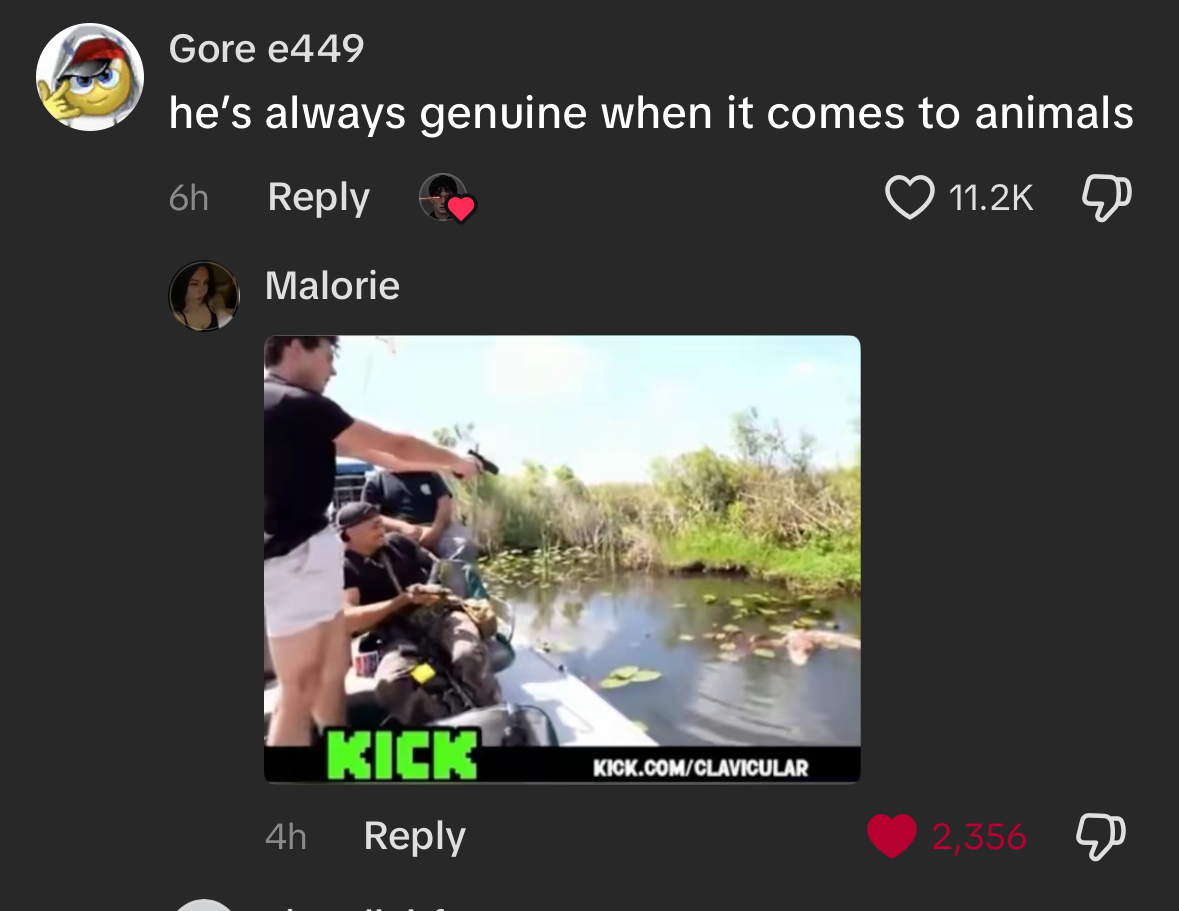Viewport: 1179px width, 911px height.
Task: Select the "he's always genuine" comment text
Action: [650, 113]
